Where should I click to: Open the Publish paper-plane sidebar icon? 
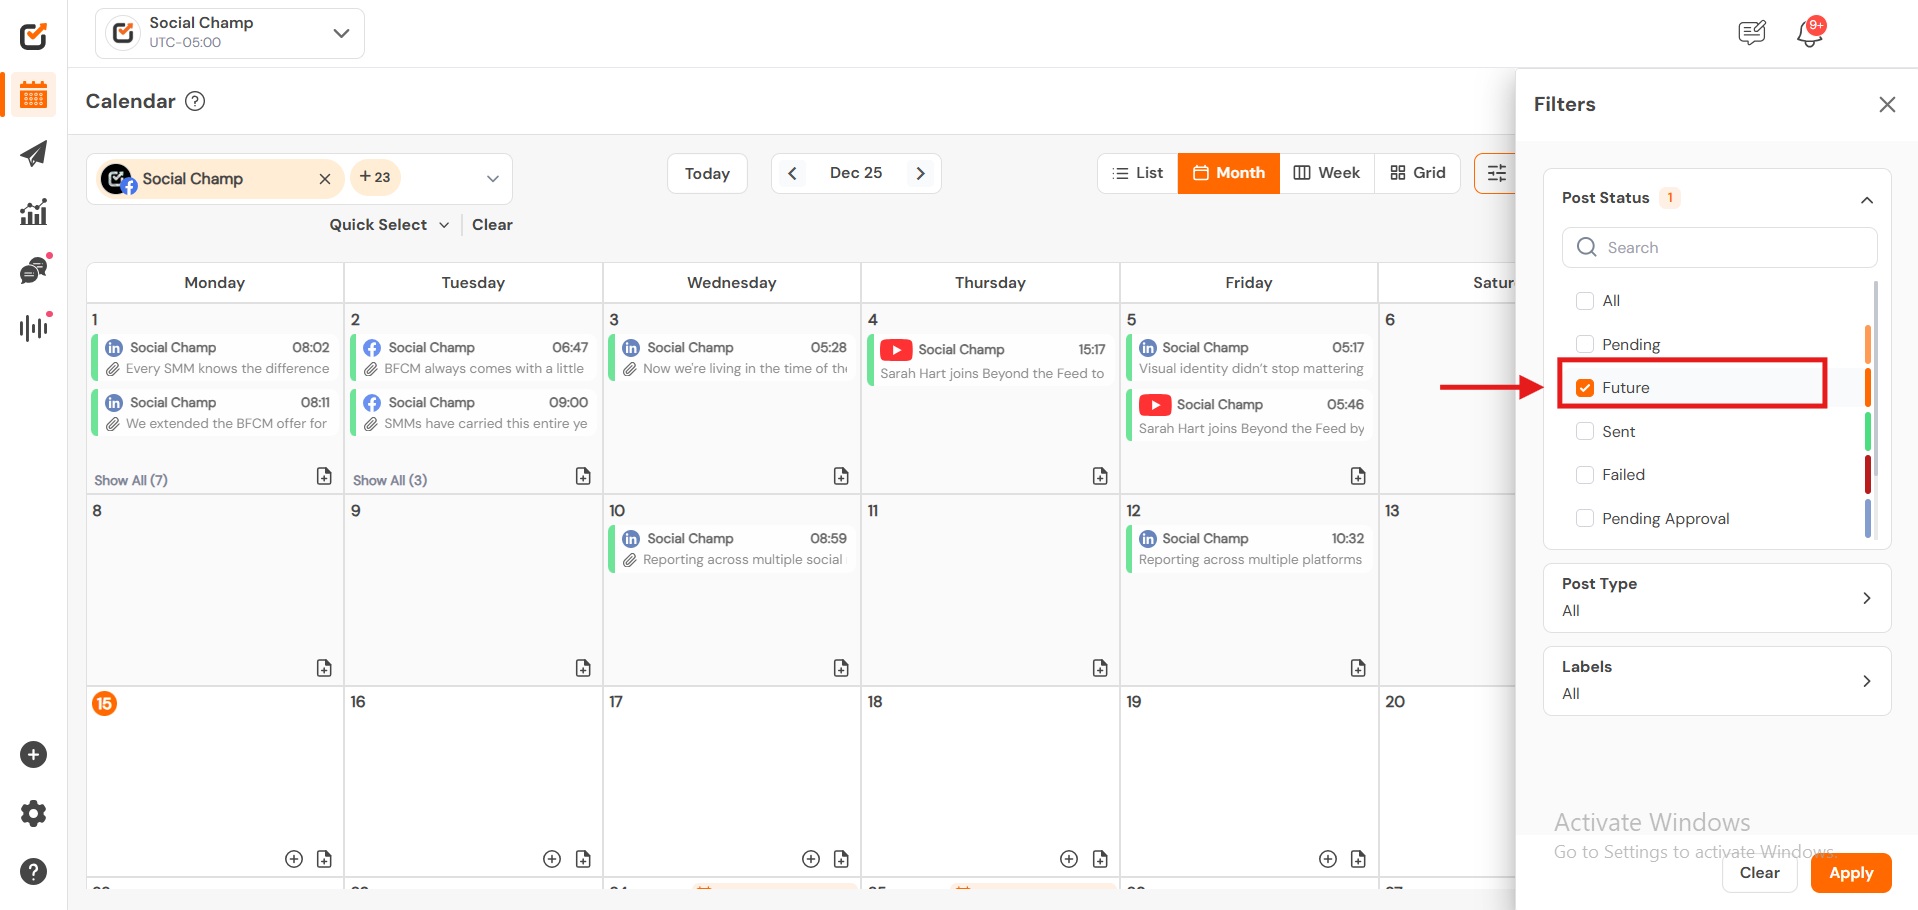33,154
